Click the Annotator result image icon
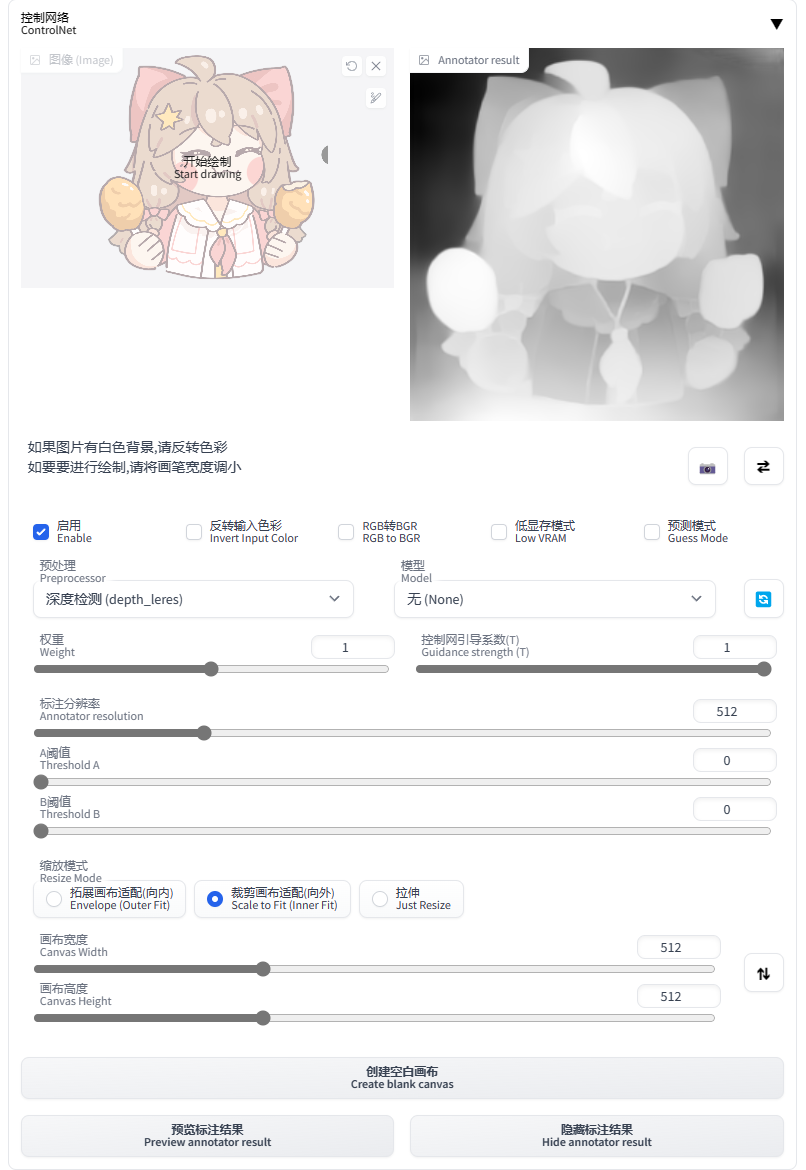806x1170 pixels. point(424,60)
